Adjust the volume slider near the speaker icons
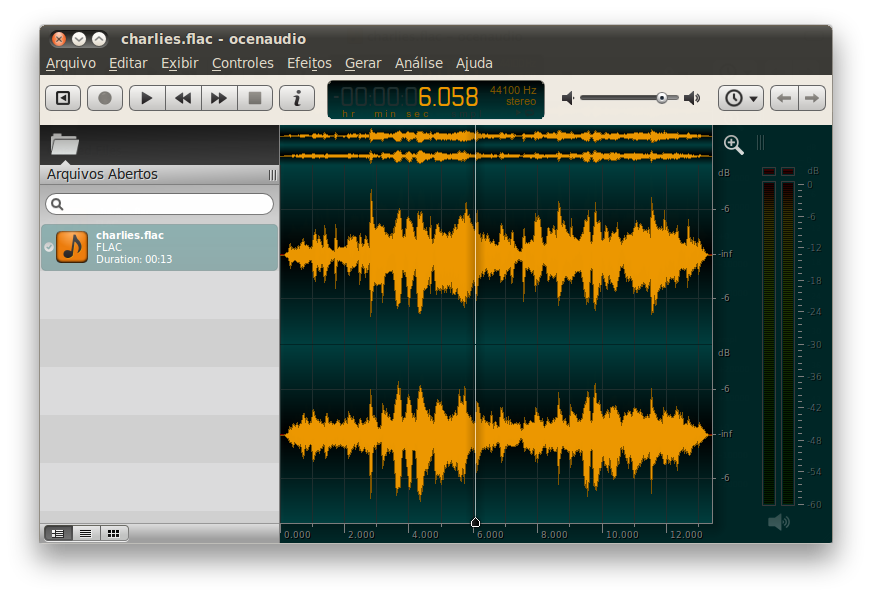The height and width of the screenshot is (597, 872). (662, 97)
